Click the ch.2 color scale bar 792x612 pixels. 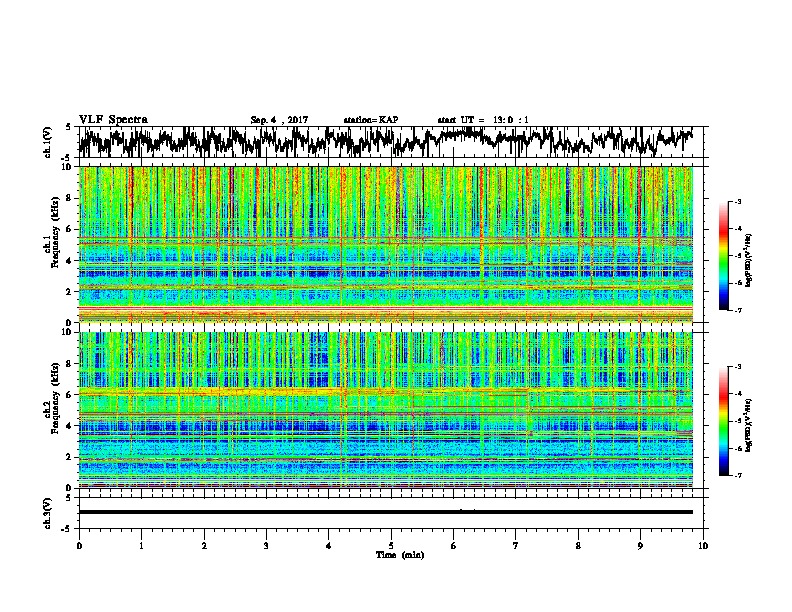[723, 421]
